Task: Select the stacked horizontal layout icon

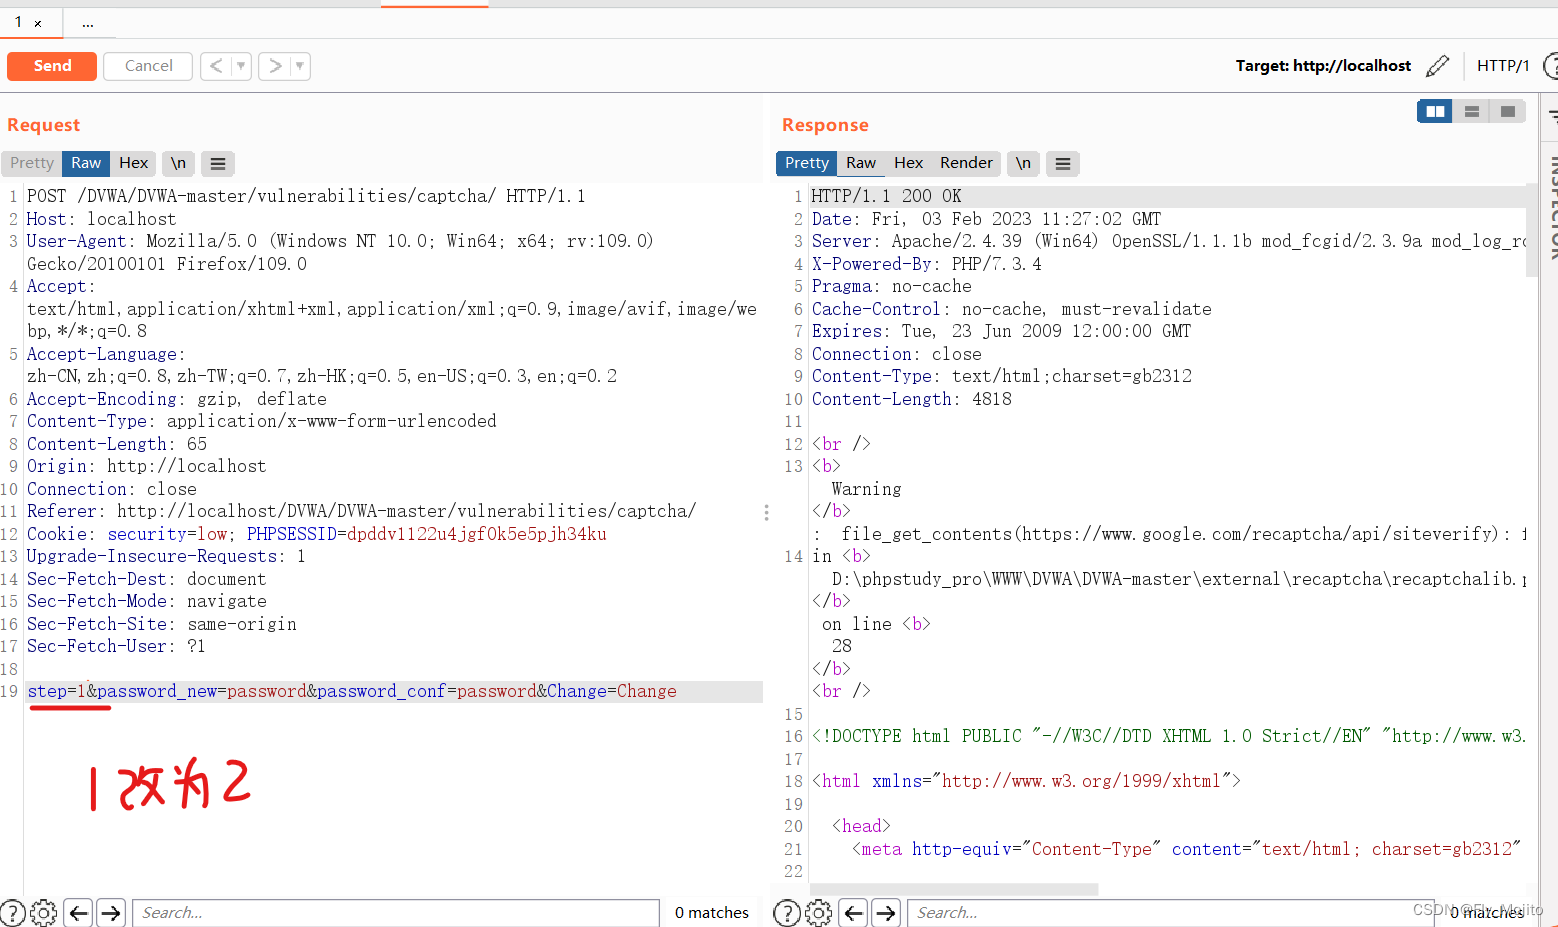Action: coord(1470,111)
